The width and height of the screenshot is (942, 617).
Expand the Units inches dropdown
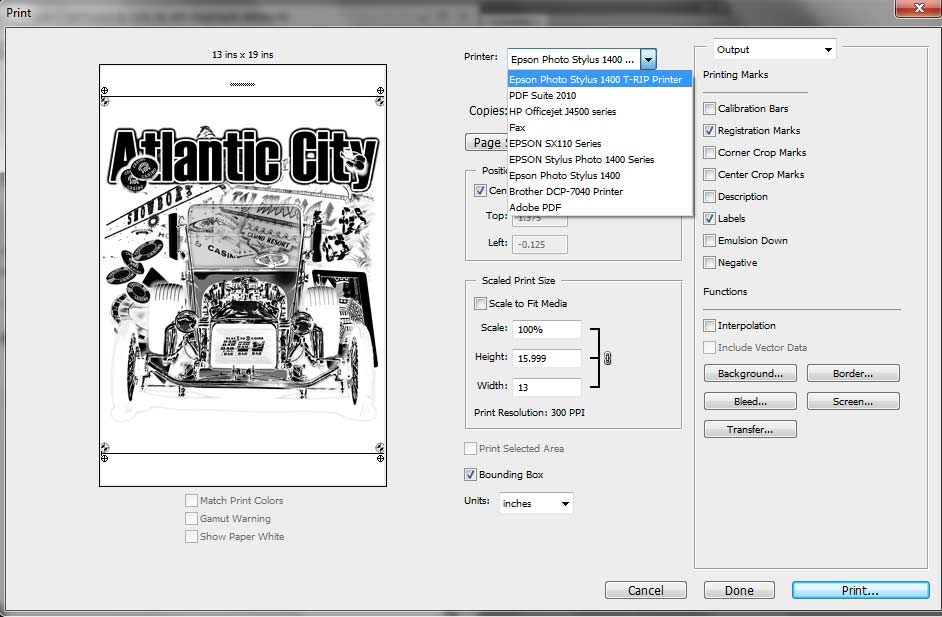[536, 504]
